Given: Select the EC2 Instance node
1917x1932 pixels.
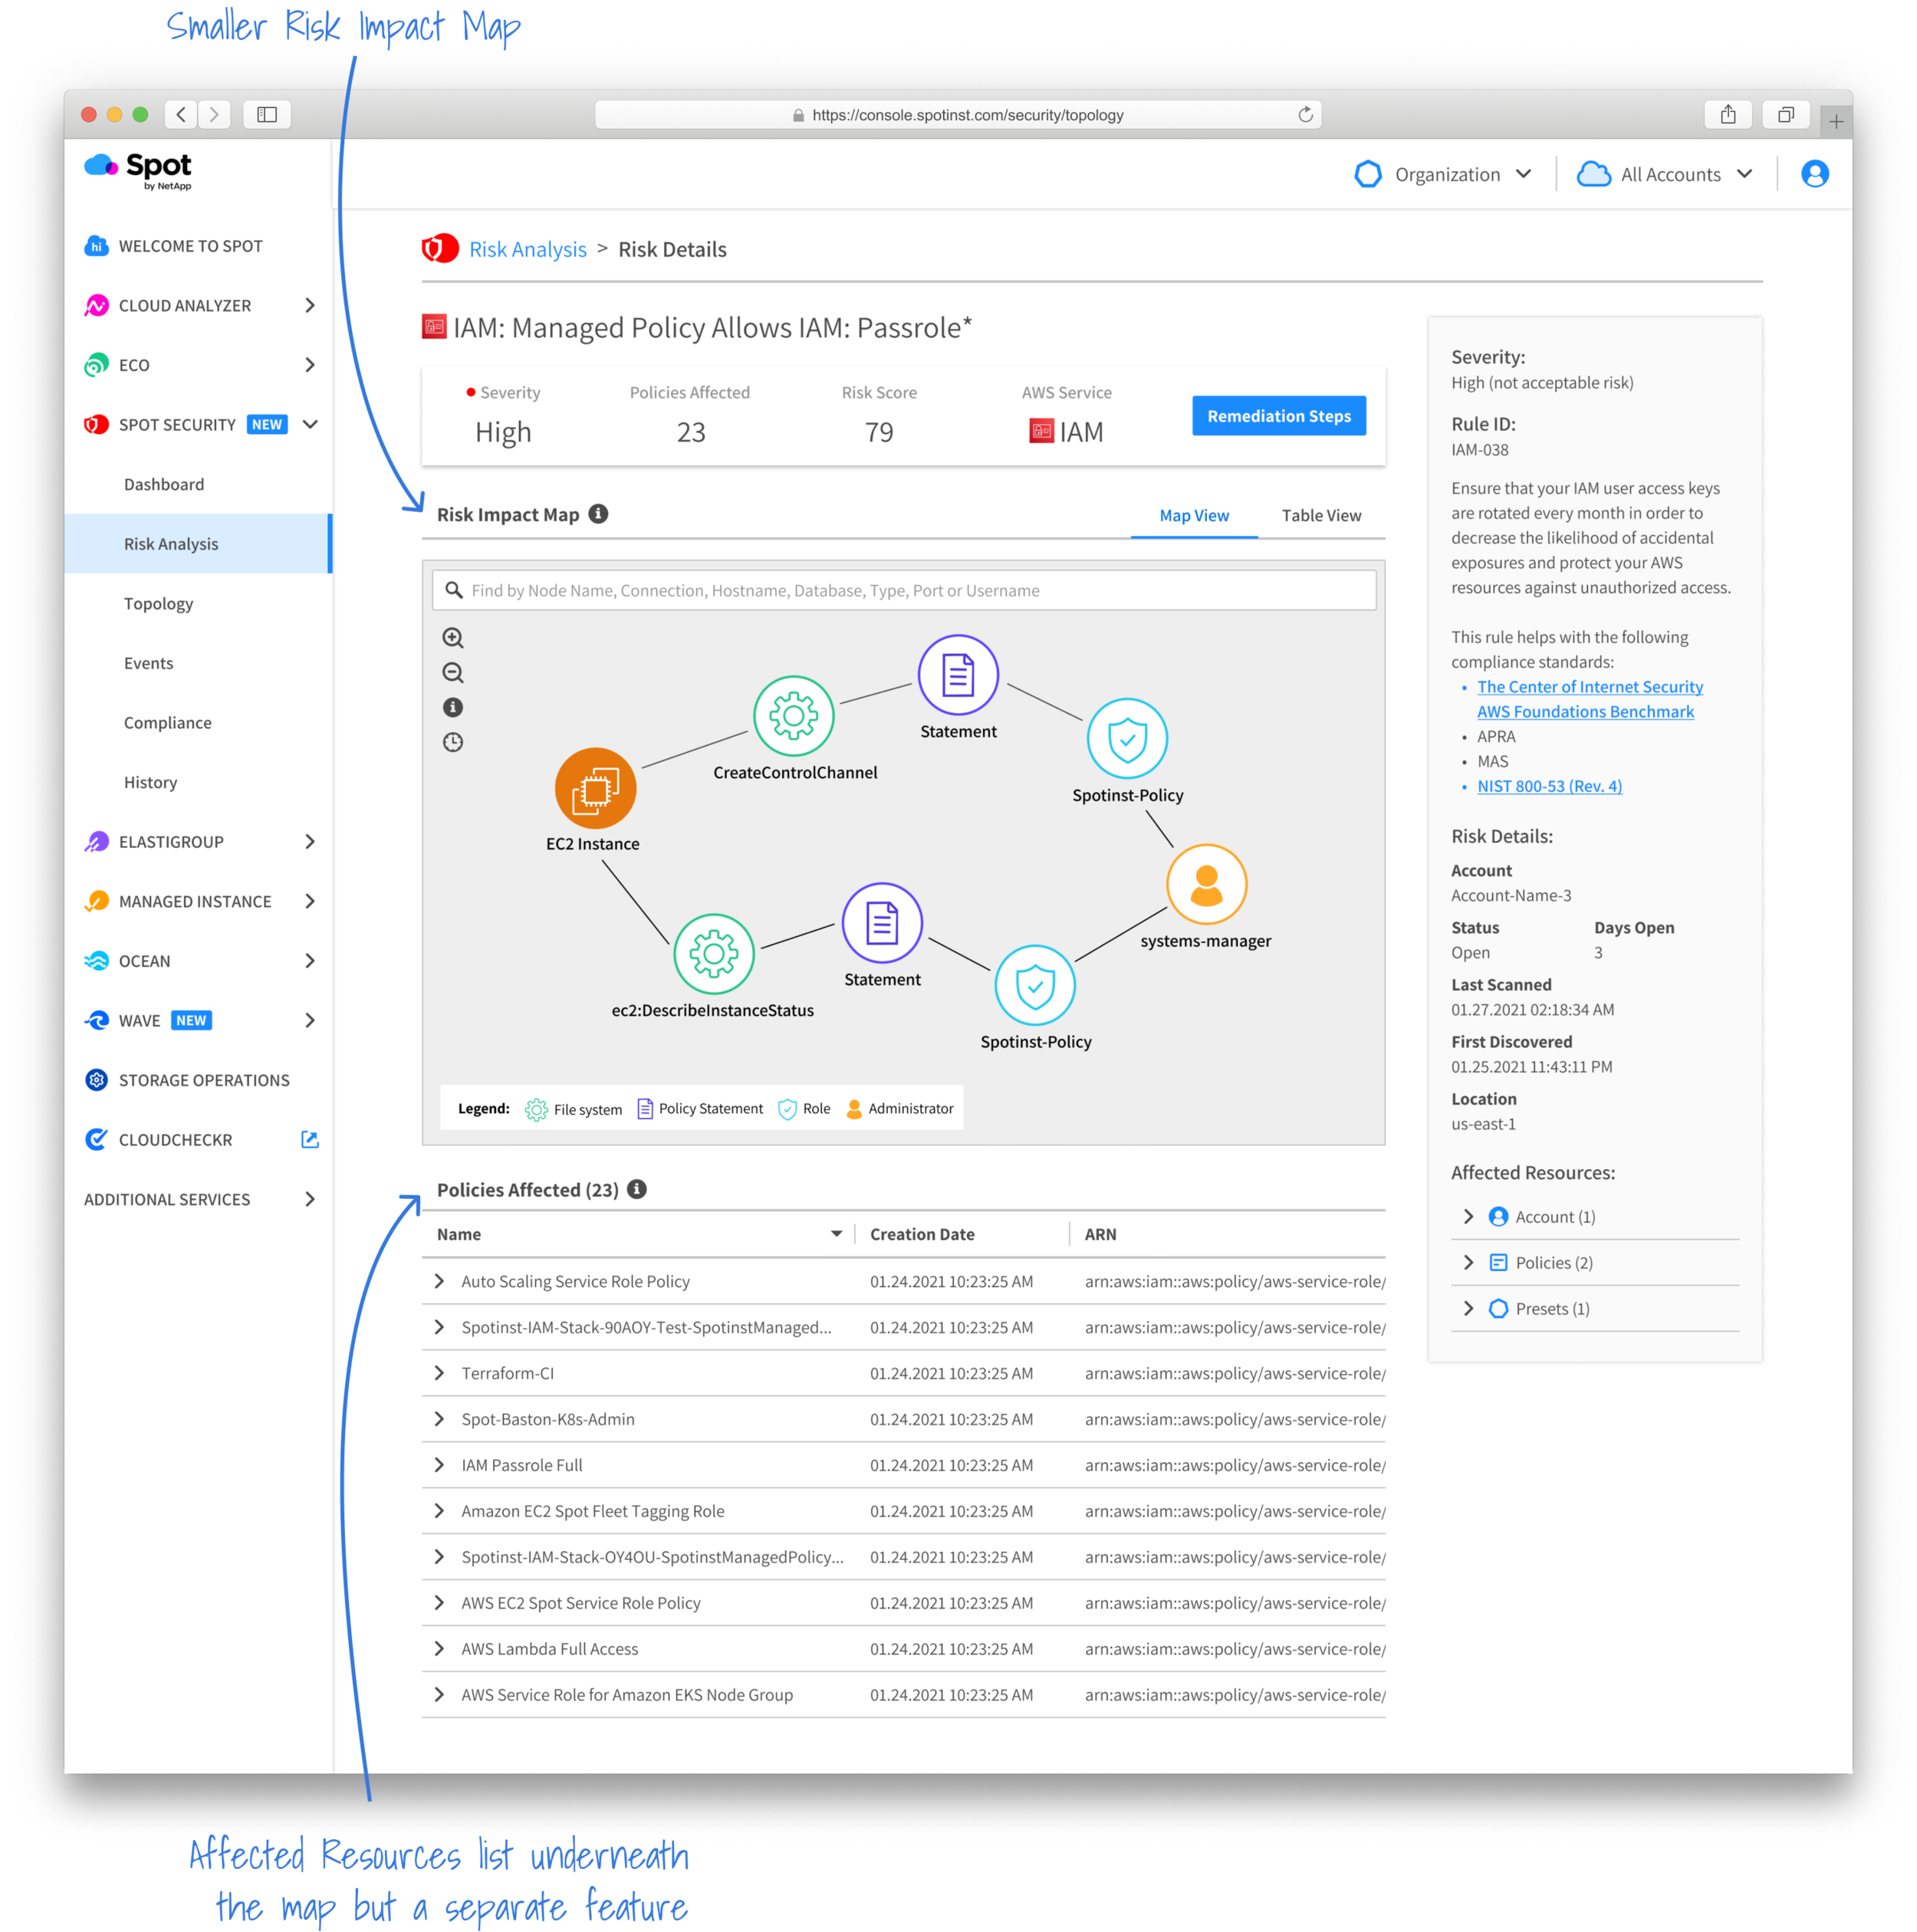Looking at the screenshot, I should pyautogui.click(x=595, y=789).
